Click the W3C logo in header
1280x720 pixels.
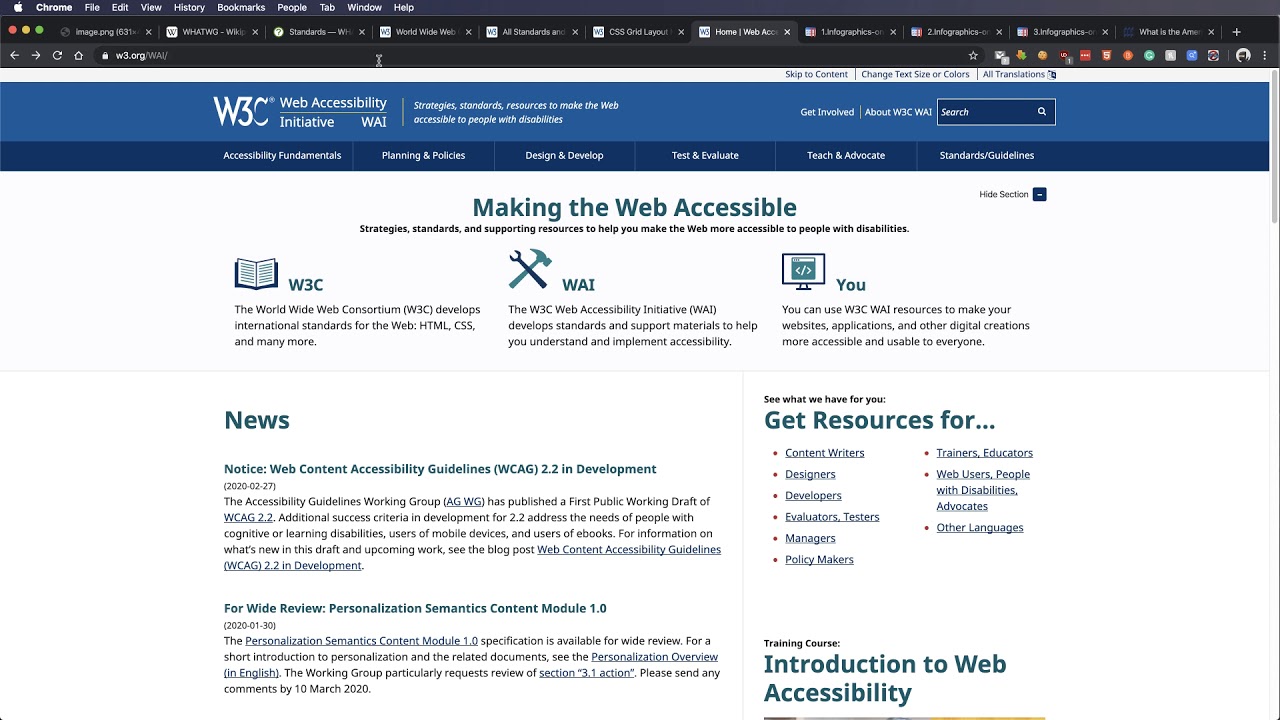[243, 112]
